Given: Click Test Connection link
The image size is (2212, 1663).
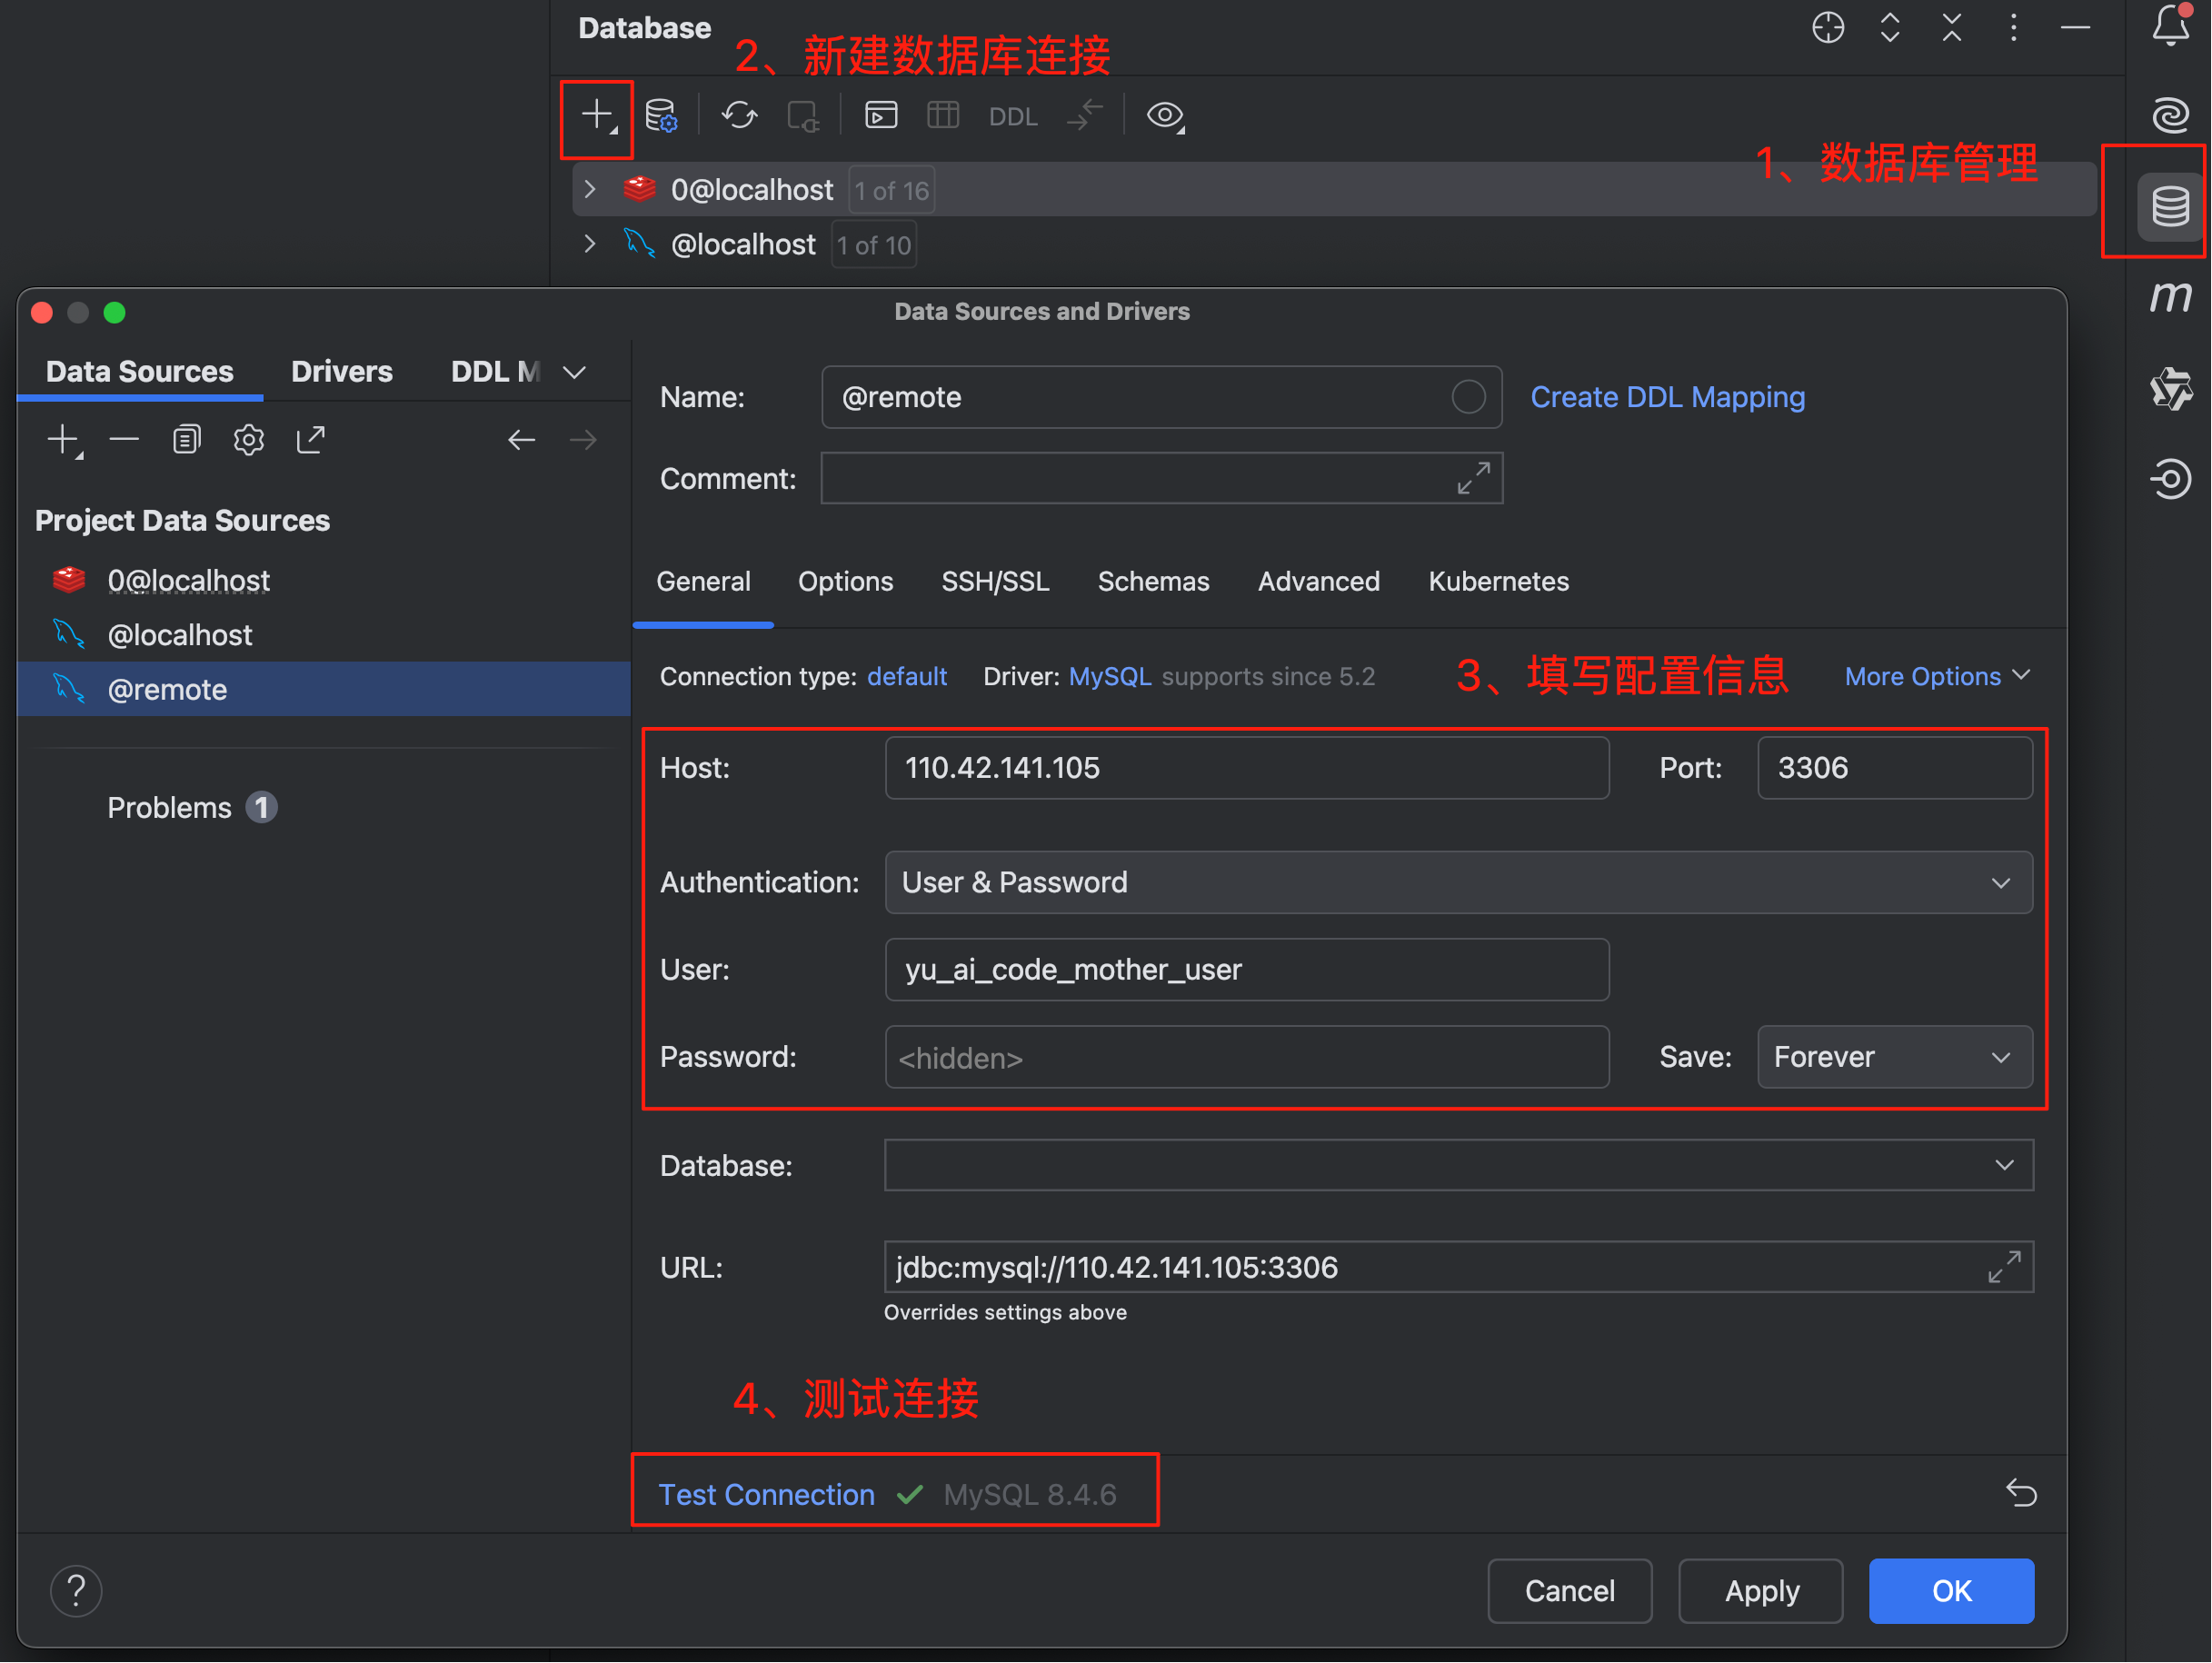Looking at the screenshot, I should point(766,1494).
